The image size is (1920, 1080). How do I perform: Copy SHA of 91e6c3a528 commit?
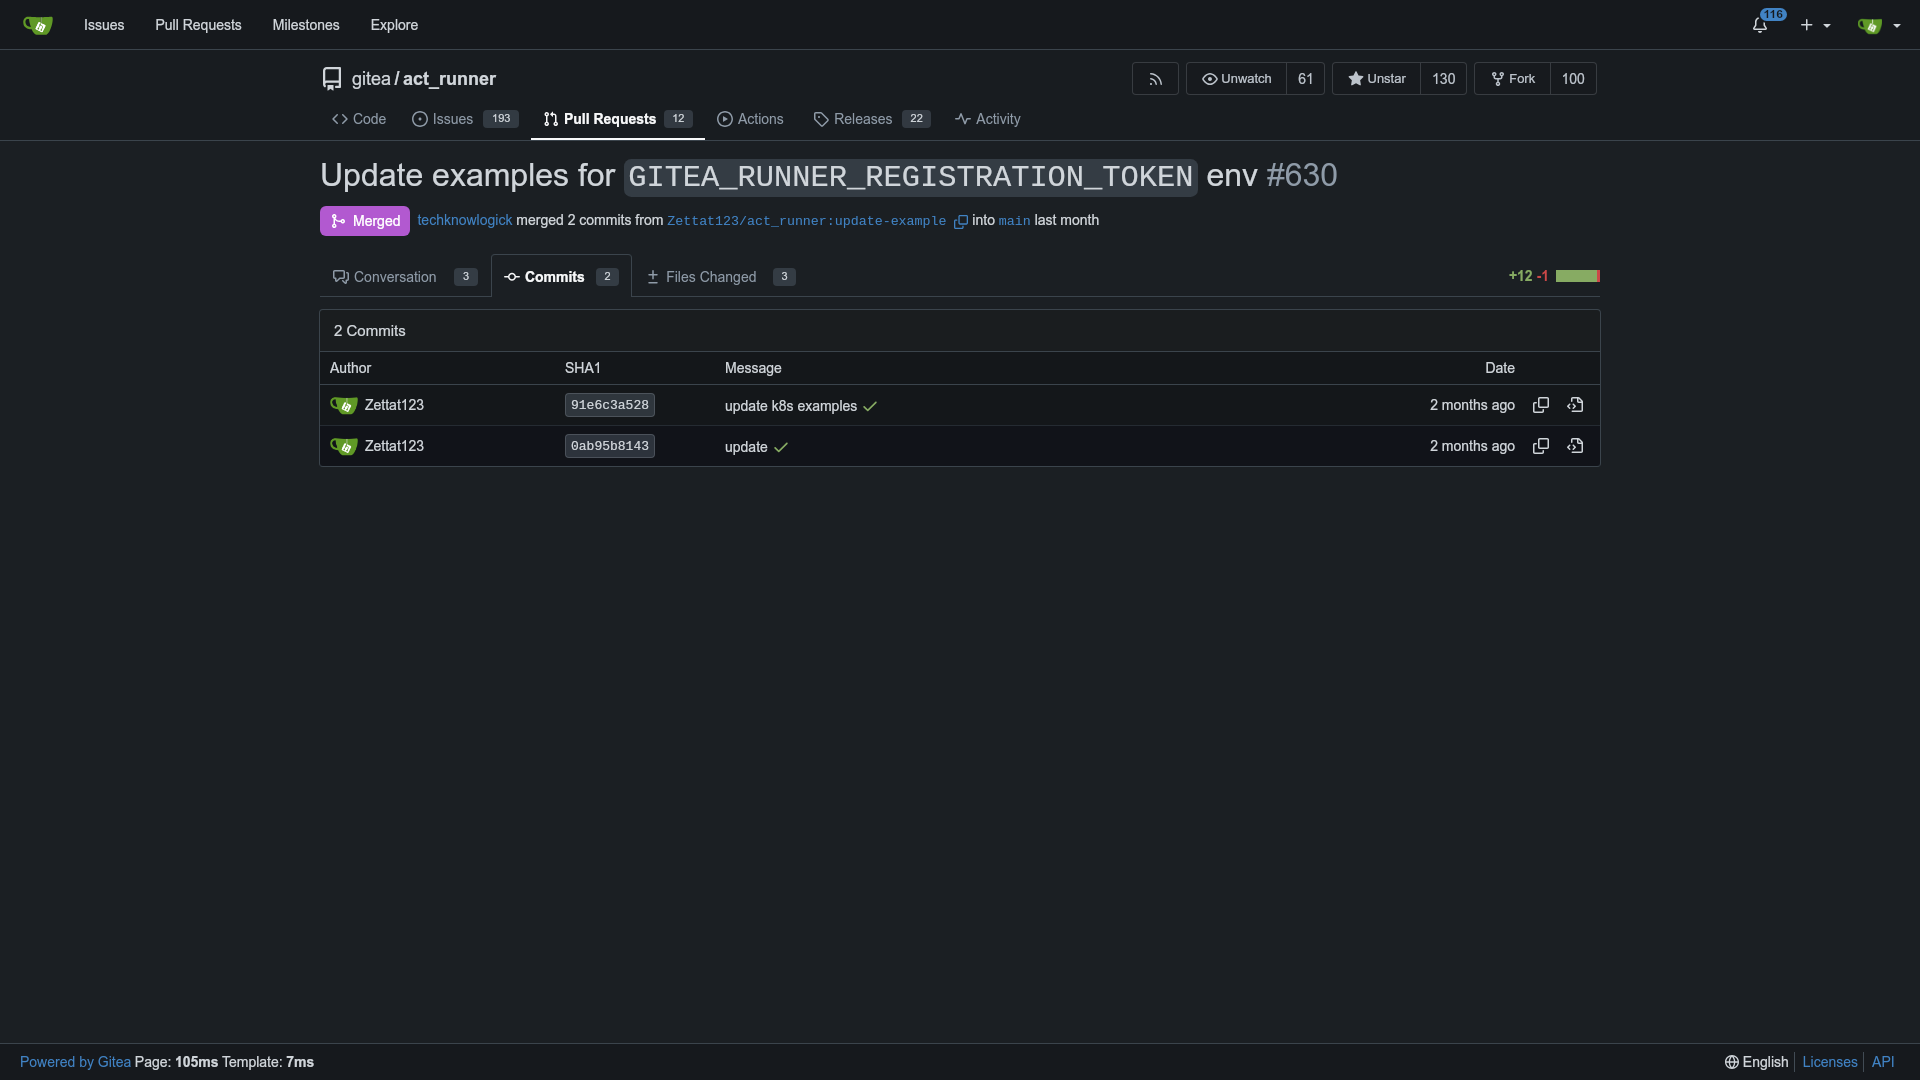[1541, 405]
